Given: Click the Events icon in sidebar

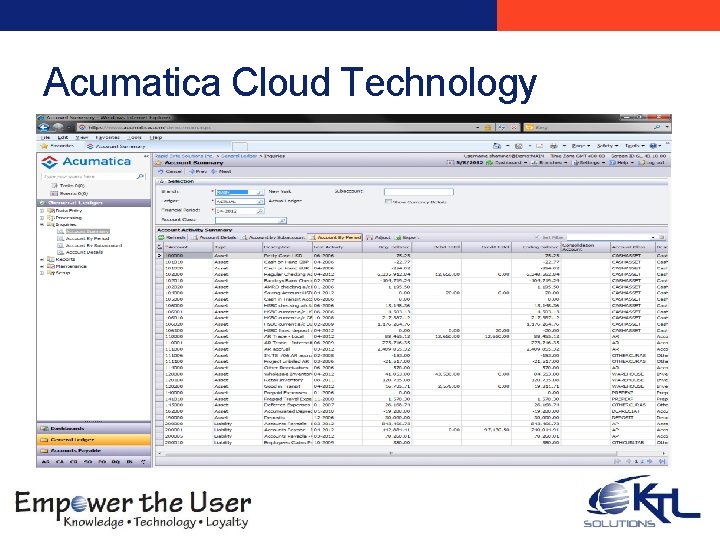Looking at the screenshot, I should 54,194.
